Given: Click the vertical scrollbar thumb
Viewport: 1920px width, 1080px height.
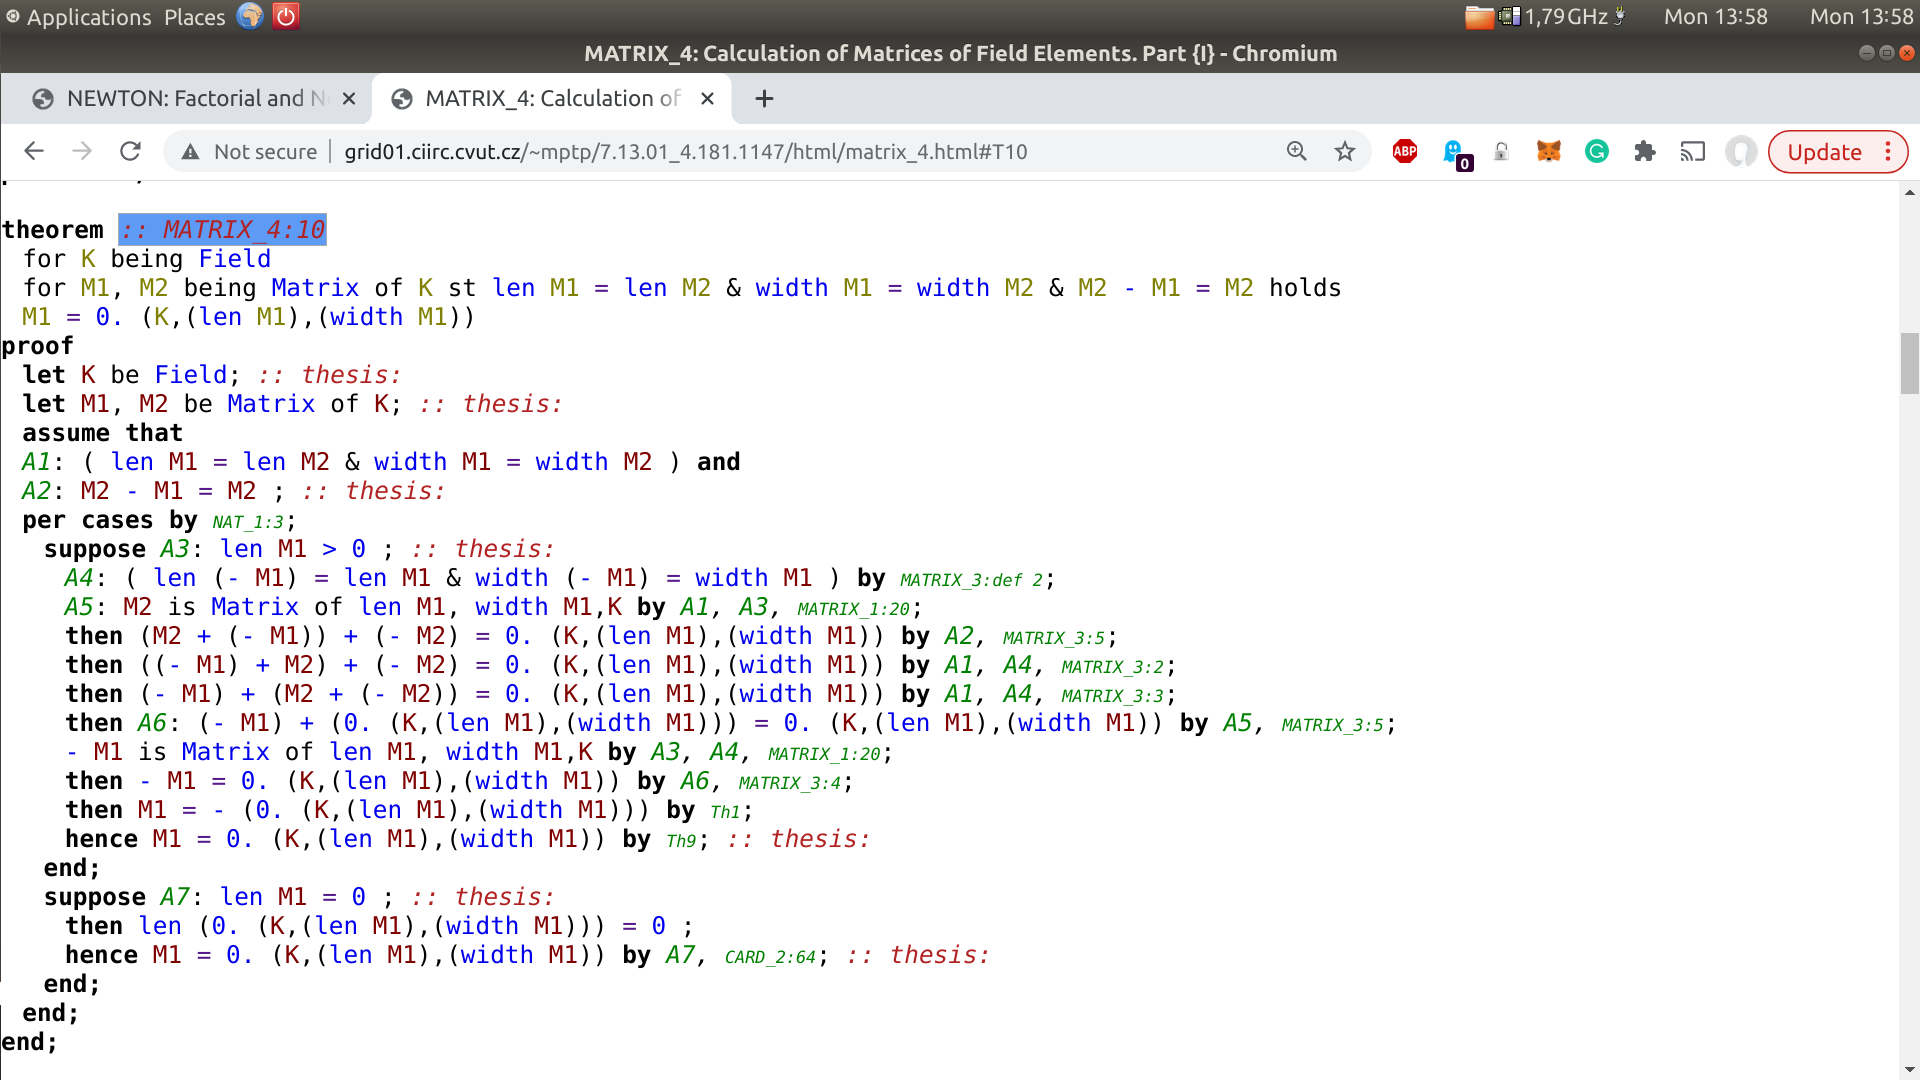Looking at the screenshot, I should [1910, 363].
